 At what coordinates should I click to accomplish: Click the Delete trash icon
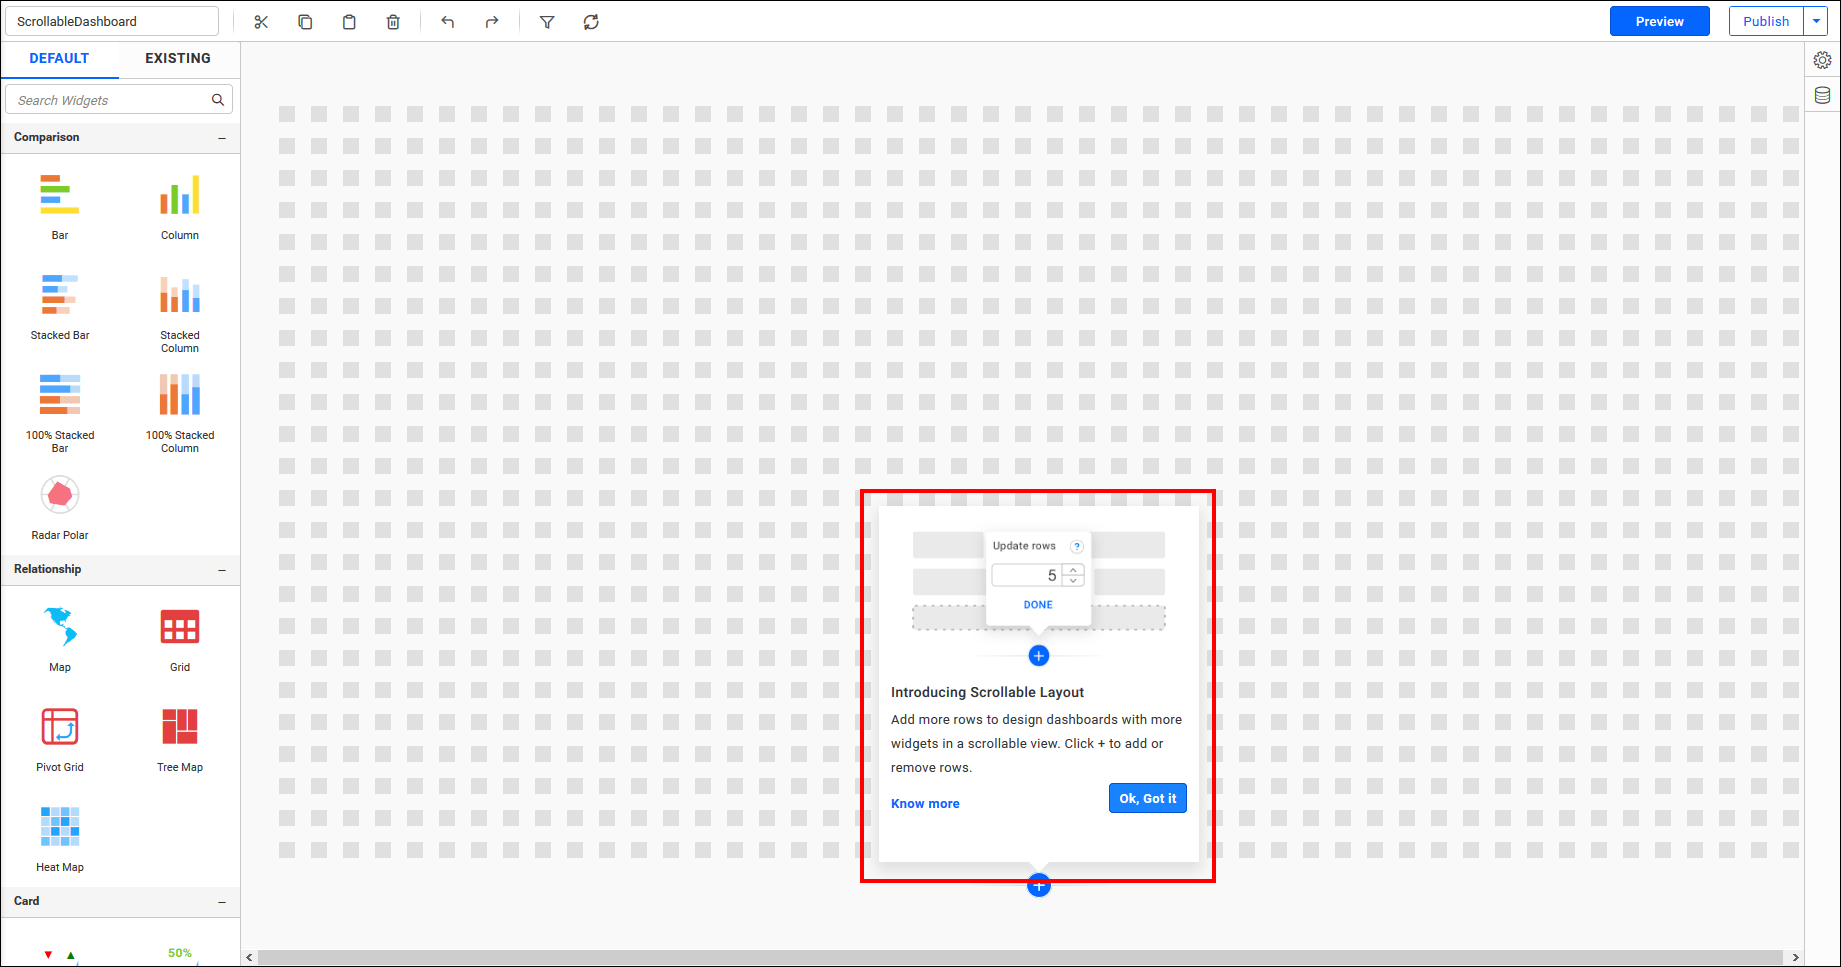pyautogui.click(x=393, y=22)
